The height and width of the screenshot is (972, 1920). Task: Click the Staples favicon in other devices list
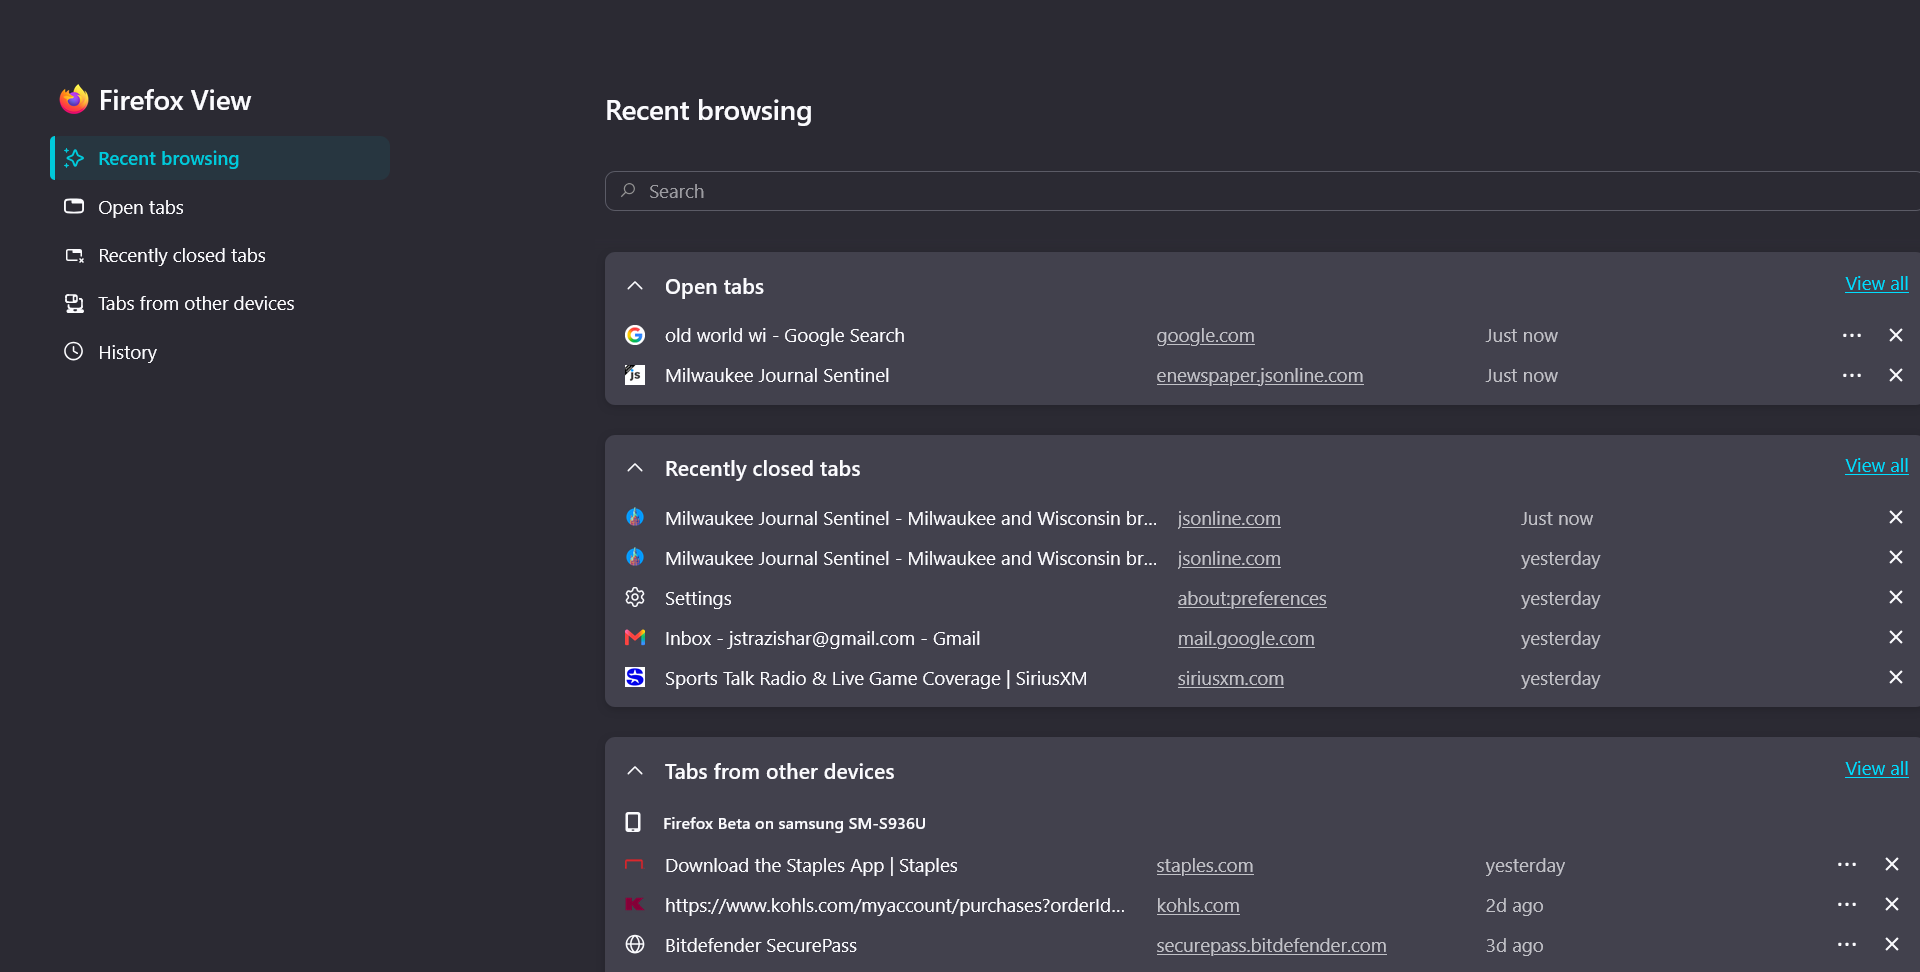coord(634,864)
